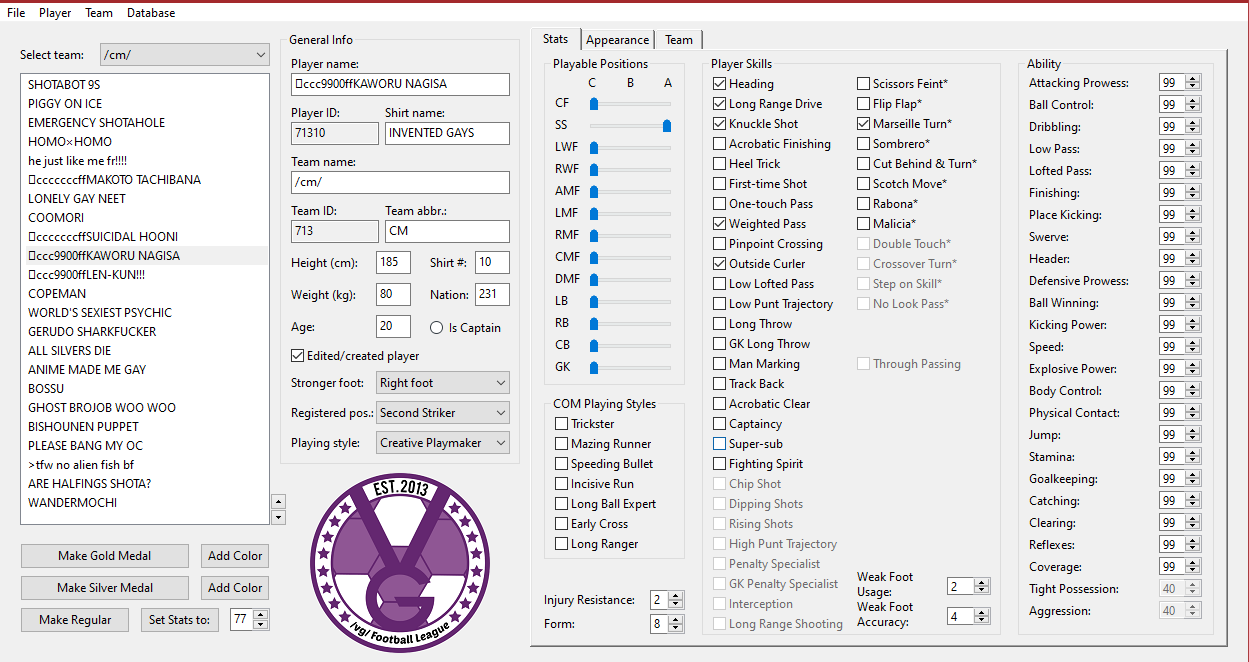Click the SS position slider handle

(667, 125)
